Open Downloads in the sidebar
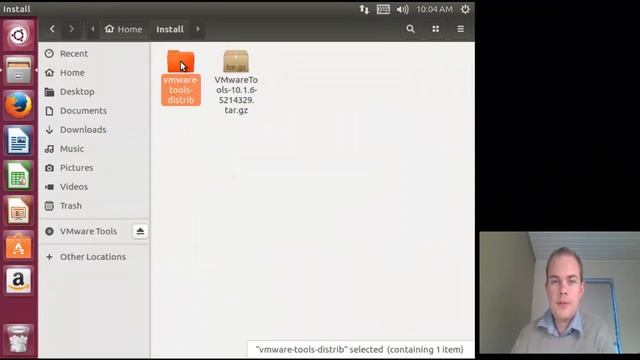This screenshot has height=360, width=640. (94, 129)
